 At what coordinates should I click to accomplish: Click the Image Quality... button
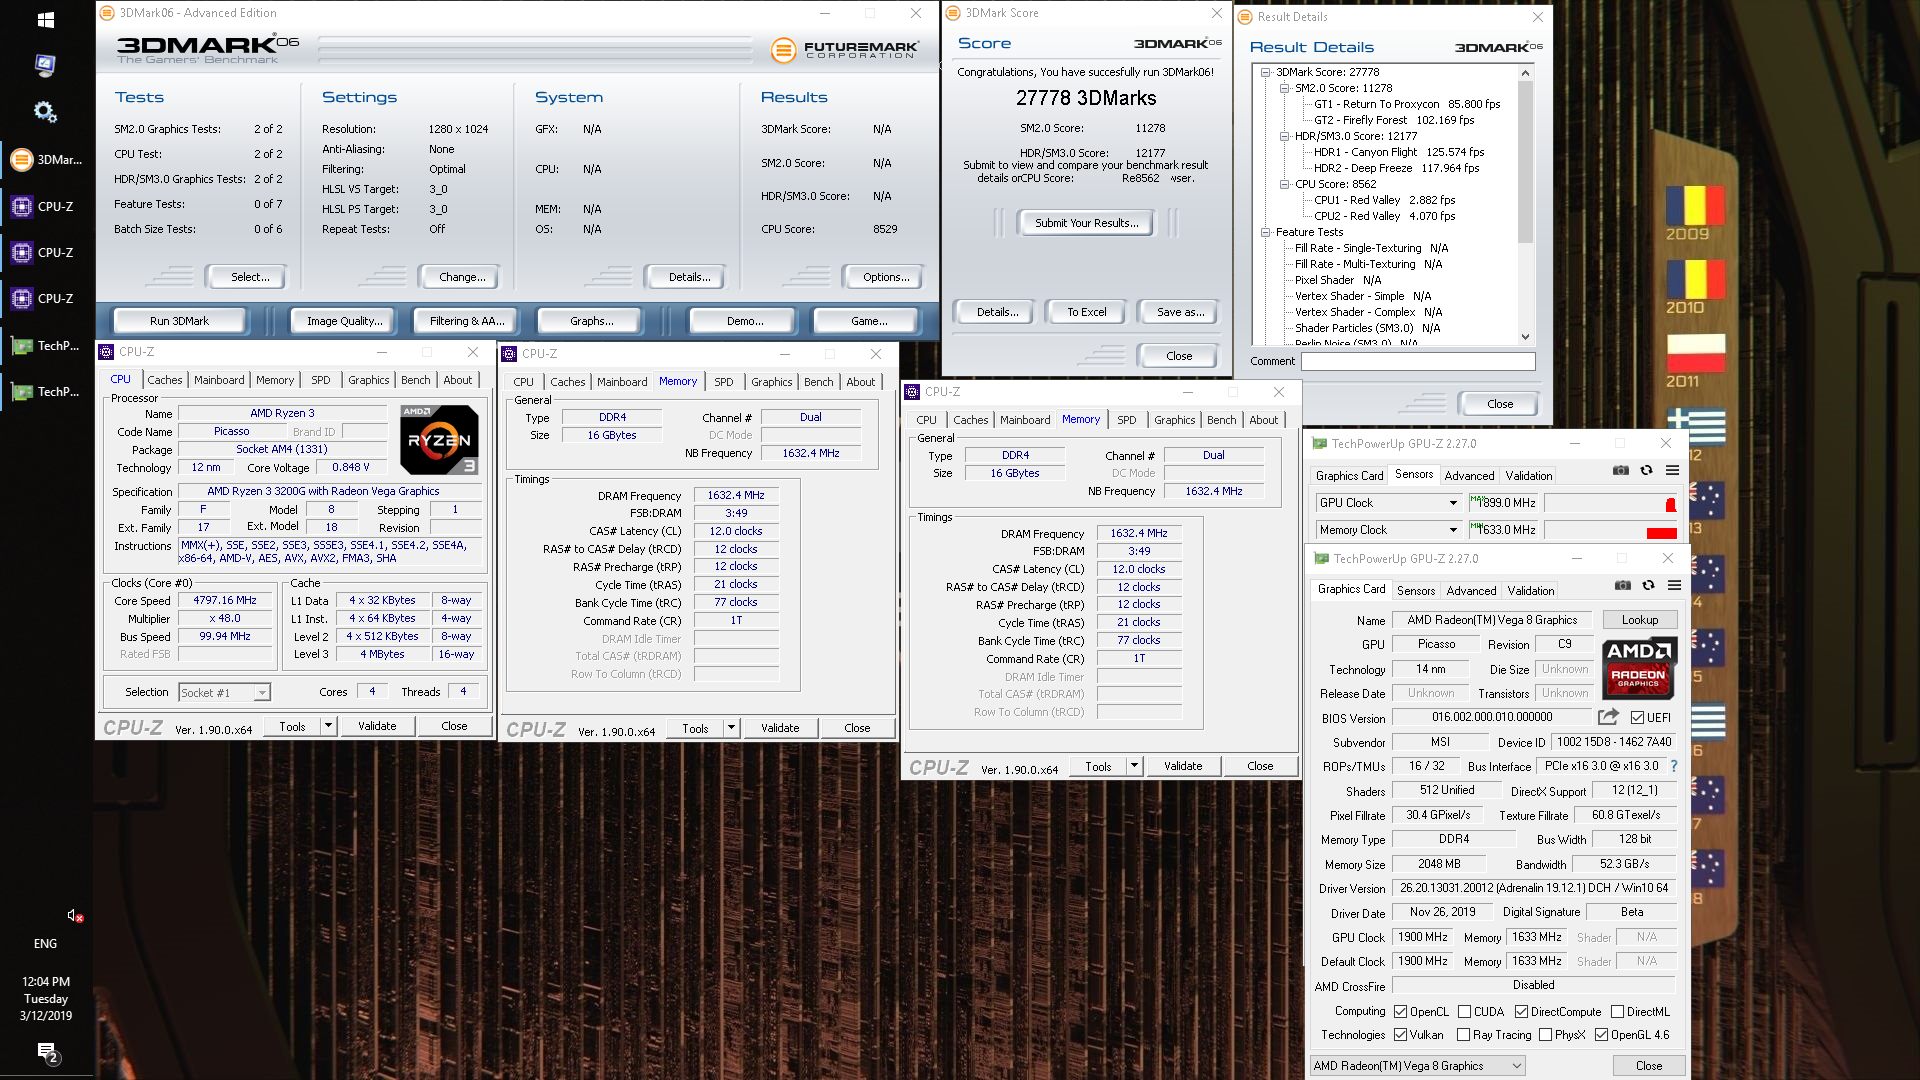pos(344,321)
